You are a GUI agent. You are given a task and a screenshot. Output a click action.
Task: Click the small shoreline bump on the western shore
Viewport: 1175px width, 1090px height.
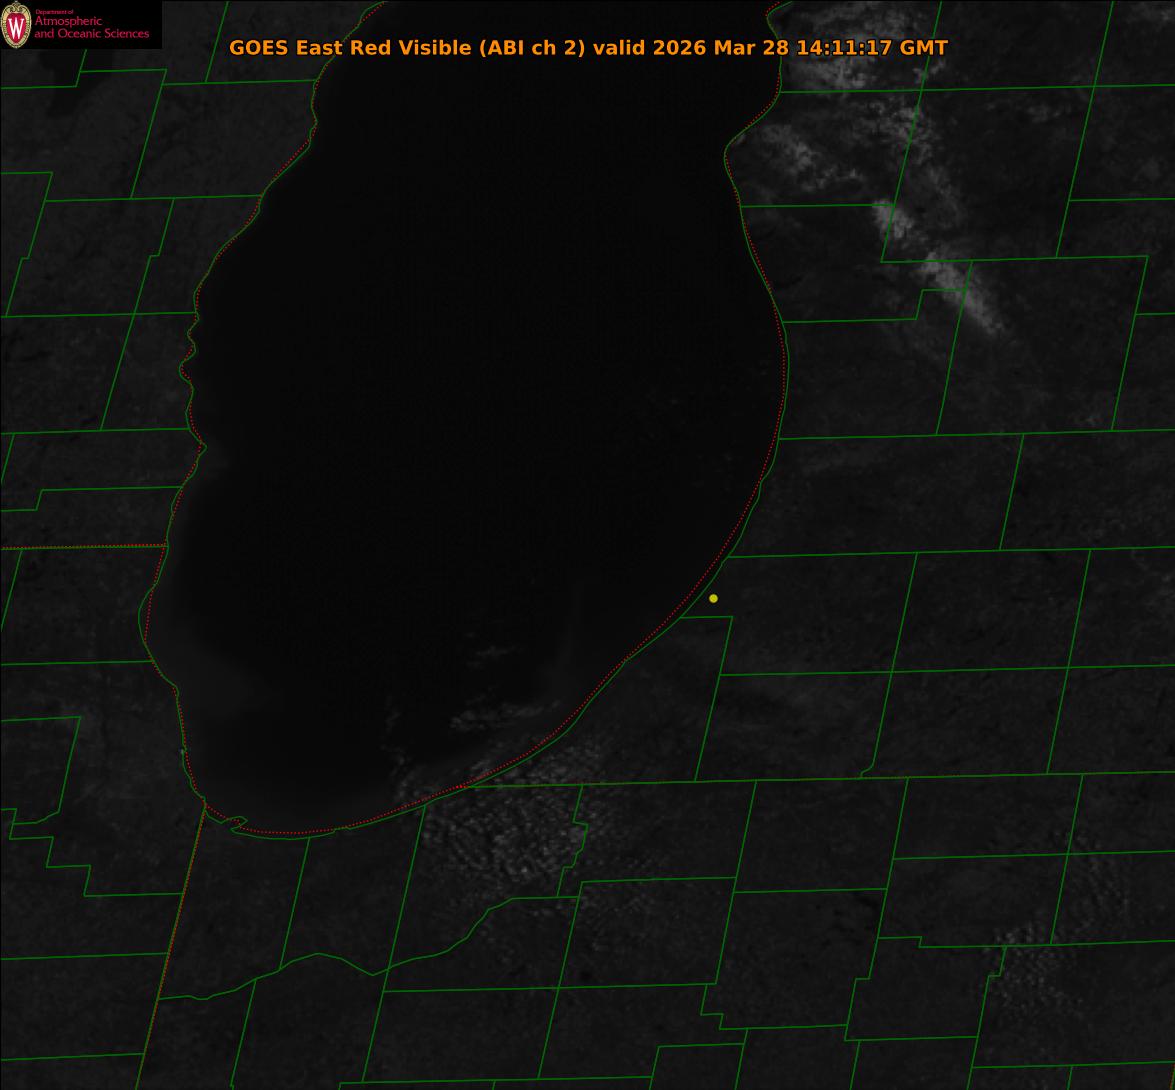point(201,448)
